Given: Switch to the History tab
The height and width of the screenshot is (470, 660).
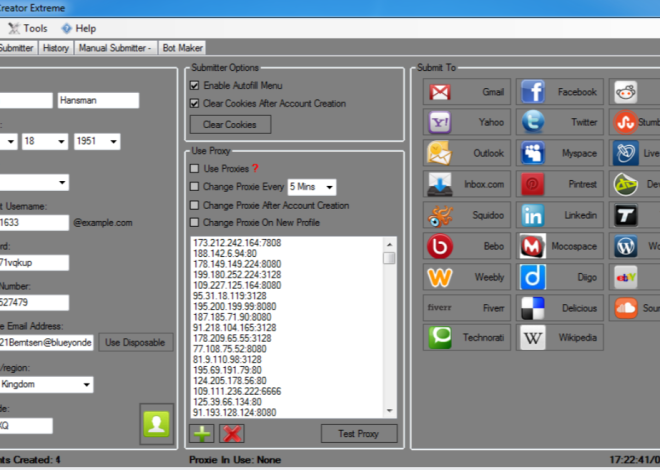Looking at the screenshot, I should (x=56, y=48).
